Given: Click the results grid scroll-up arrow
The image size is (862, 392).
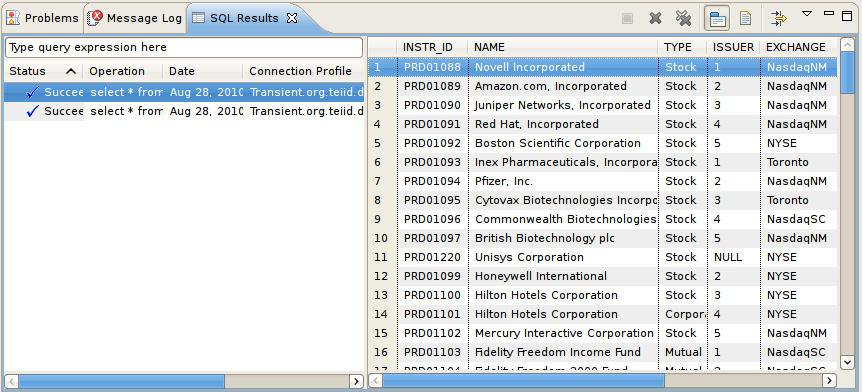Looking at the screenshot, I should pos(847,46).
